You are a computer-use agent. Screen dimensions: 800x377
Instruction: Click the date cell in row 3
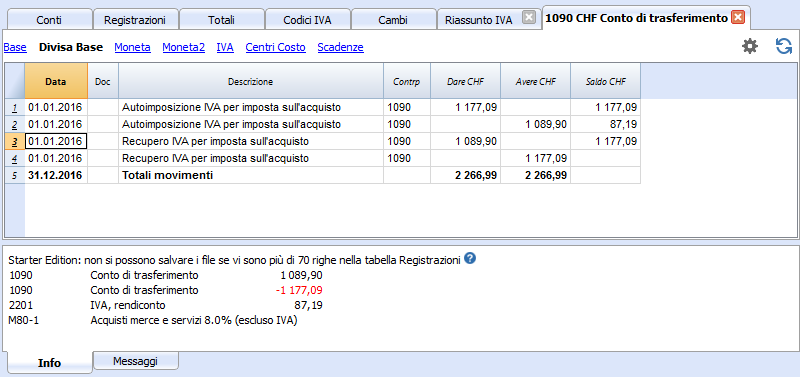pyautogui.click(x=56, y=141)
